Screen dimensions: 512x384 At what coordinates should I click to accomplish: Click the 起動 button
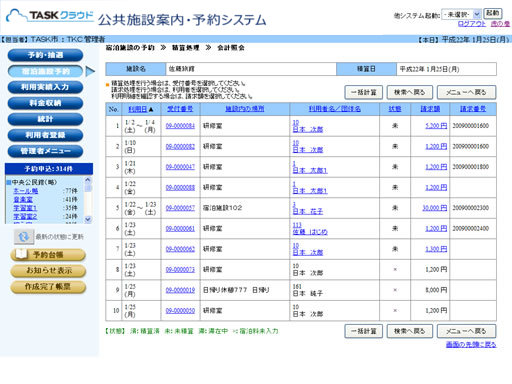492,13
